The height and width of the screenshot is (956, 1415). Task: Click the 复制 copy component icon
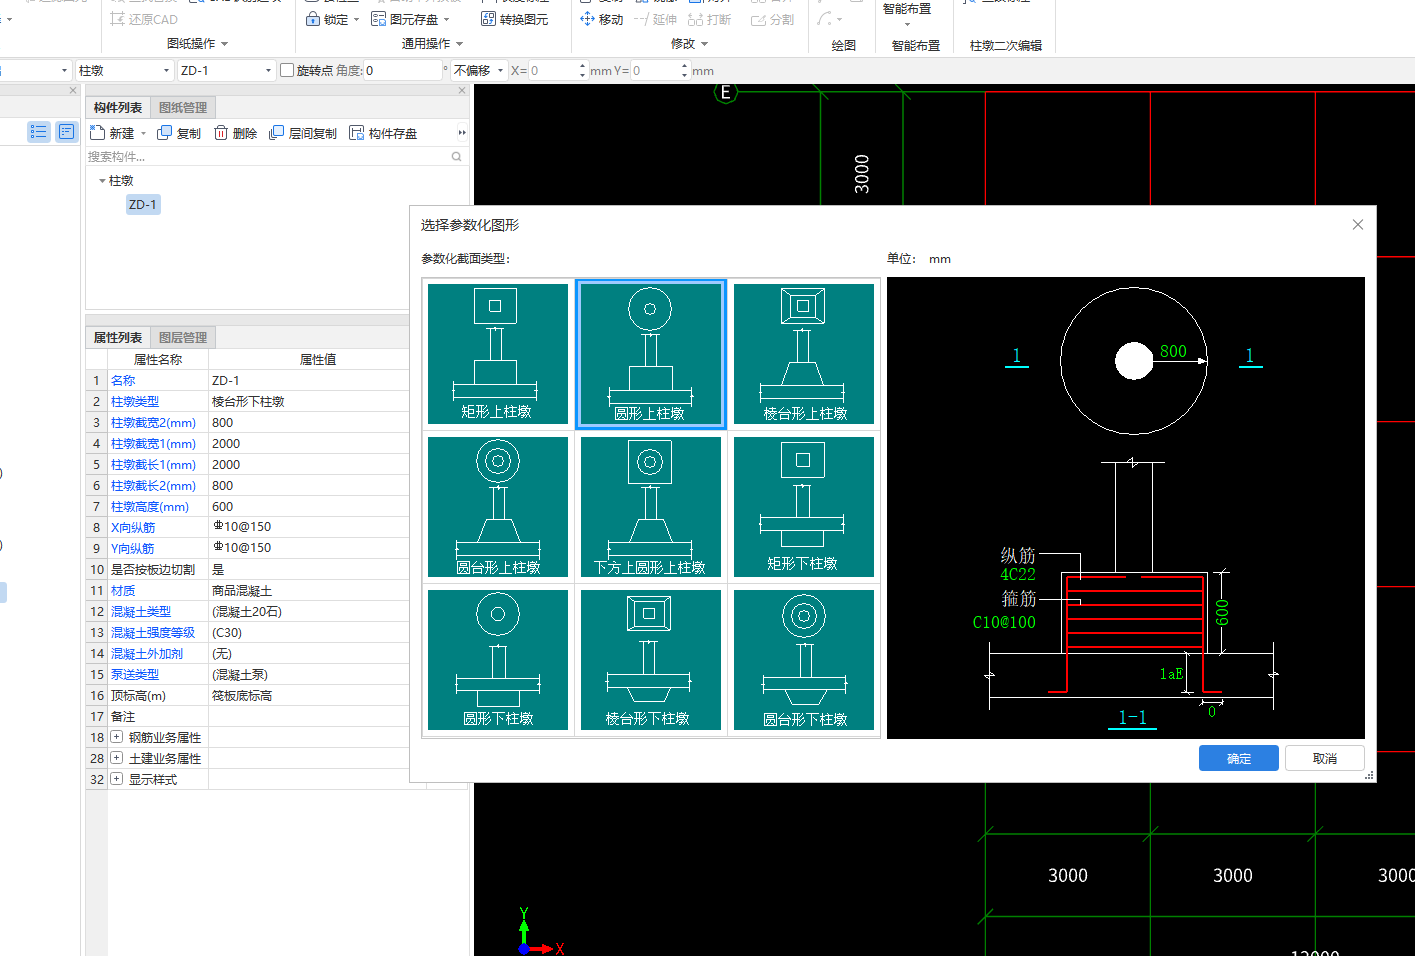point(165,133)
